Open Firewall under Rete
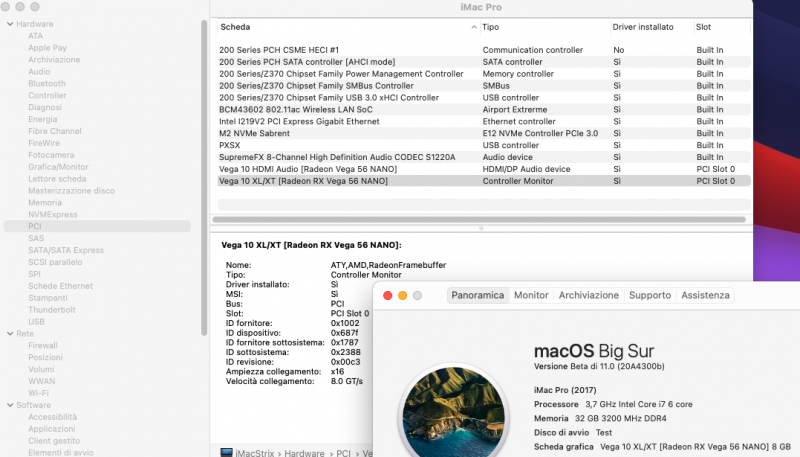The width and height of the screenshot is (800, 457). (x=43, y=346)
